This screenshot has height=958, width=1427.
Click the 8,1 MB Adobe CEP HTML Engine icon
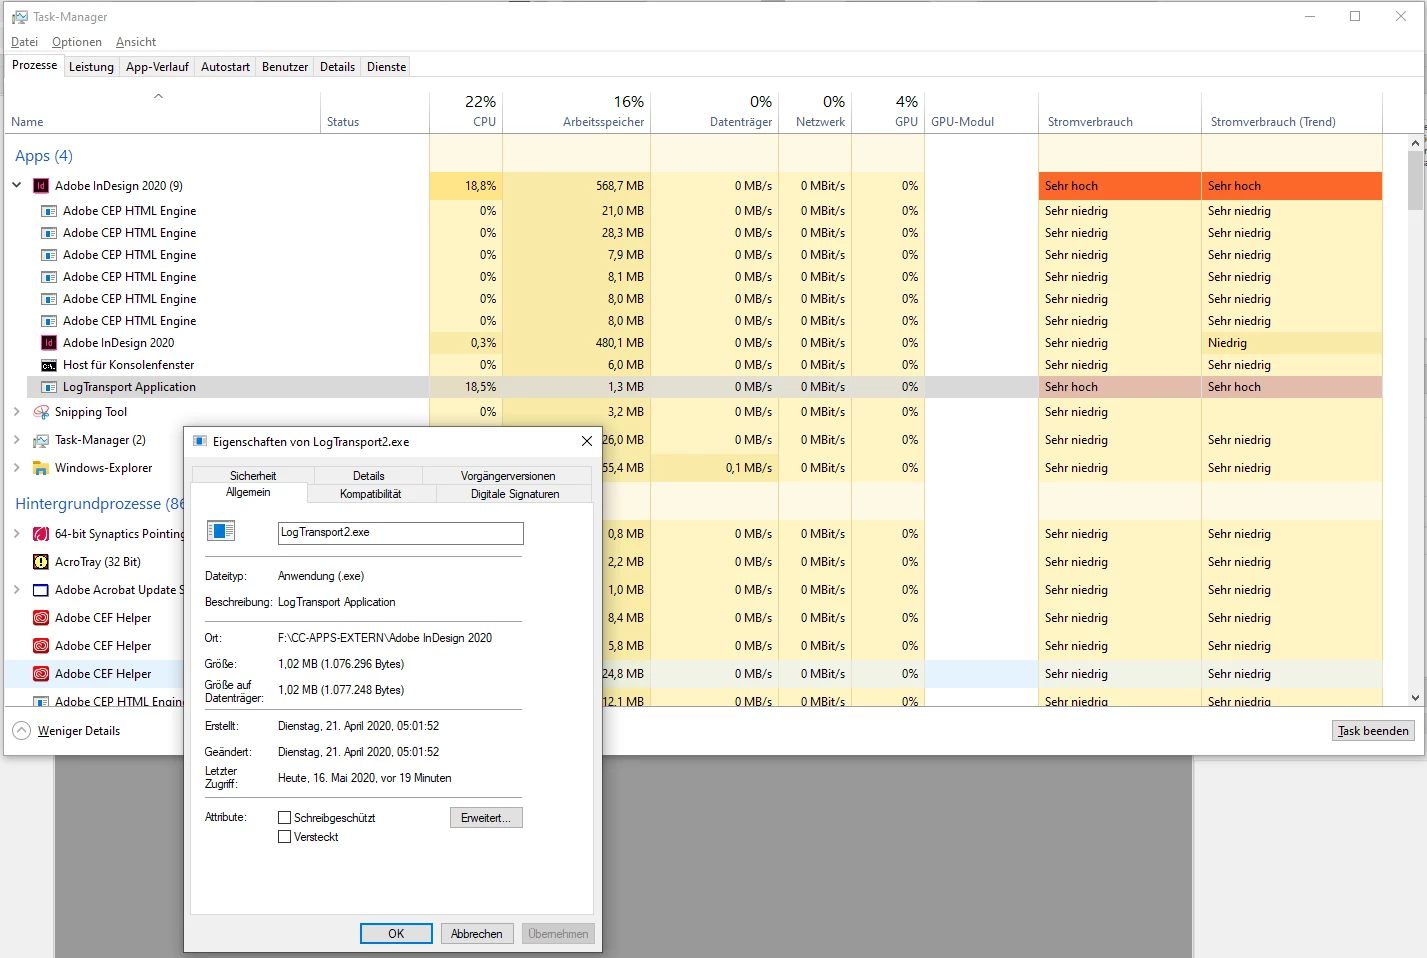click(49, 277)
